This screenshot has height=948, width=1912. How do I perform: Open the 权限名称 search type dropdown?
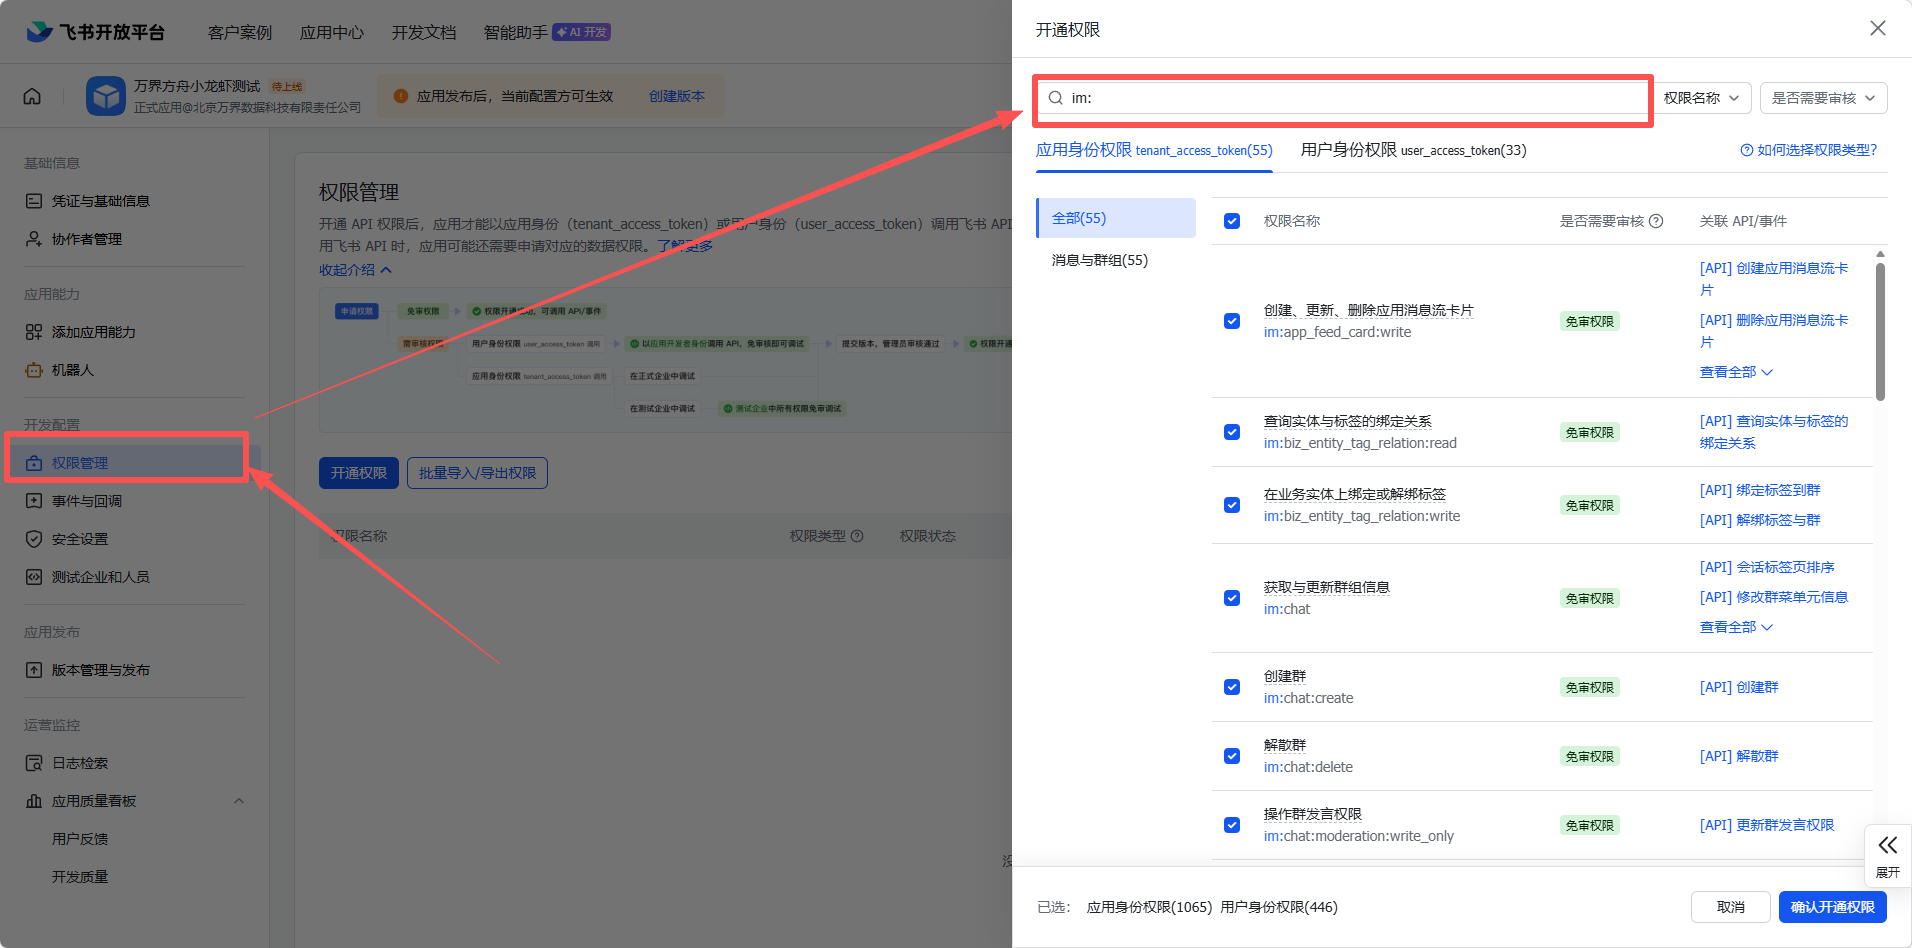coord(1701,98)
